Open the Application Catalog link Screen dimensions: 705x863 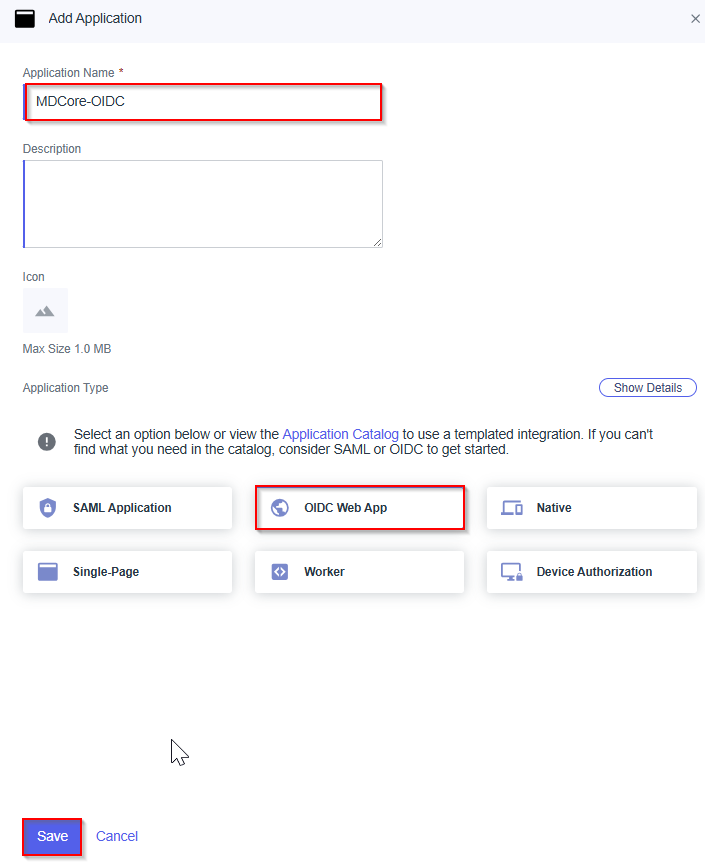[x=340, y=434]
